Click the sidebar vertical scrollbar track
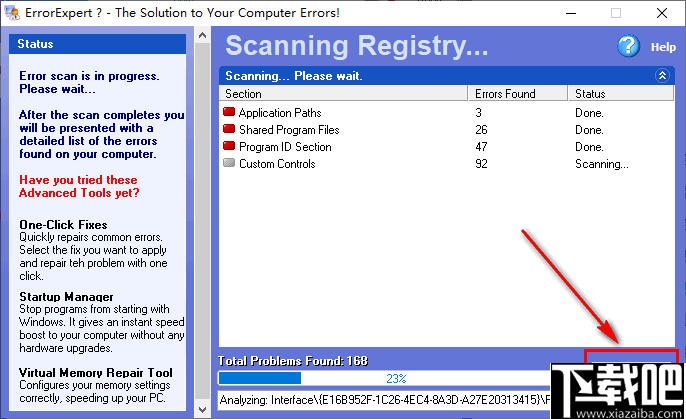 pyautogui.click(x=202, y=222)
